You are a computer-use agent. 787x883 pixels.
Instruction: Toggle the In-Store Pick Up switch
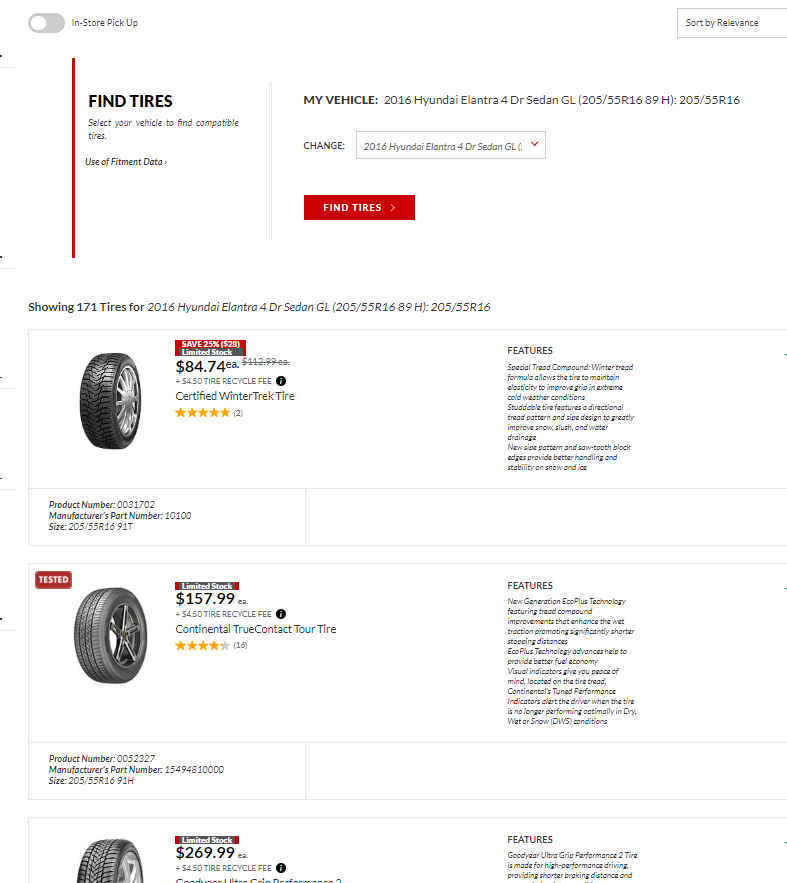click(x=46, y=23)
